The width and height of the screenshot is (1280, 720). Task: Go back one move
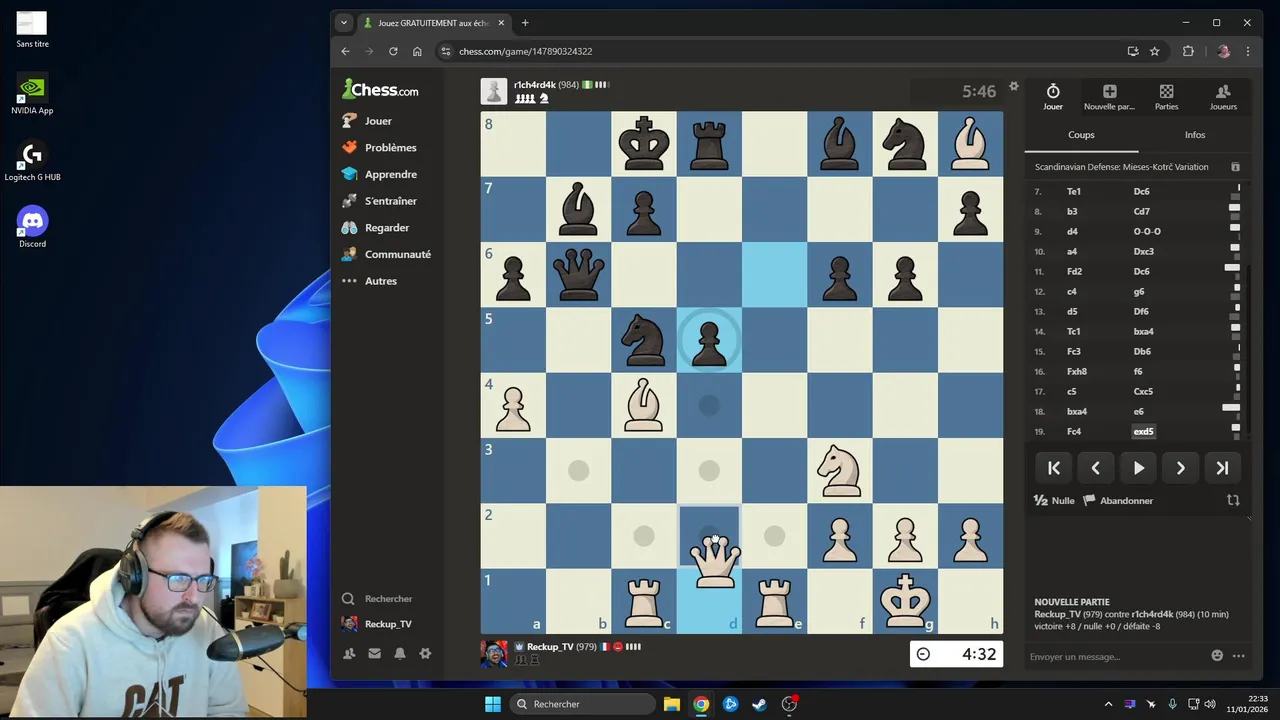(1096, 468)
